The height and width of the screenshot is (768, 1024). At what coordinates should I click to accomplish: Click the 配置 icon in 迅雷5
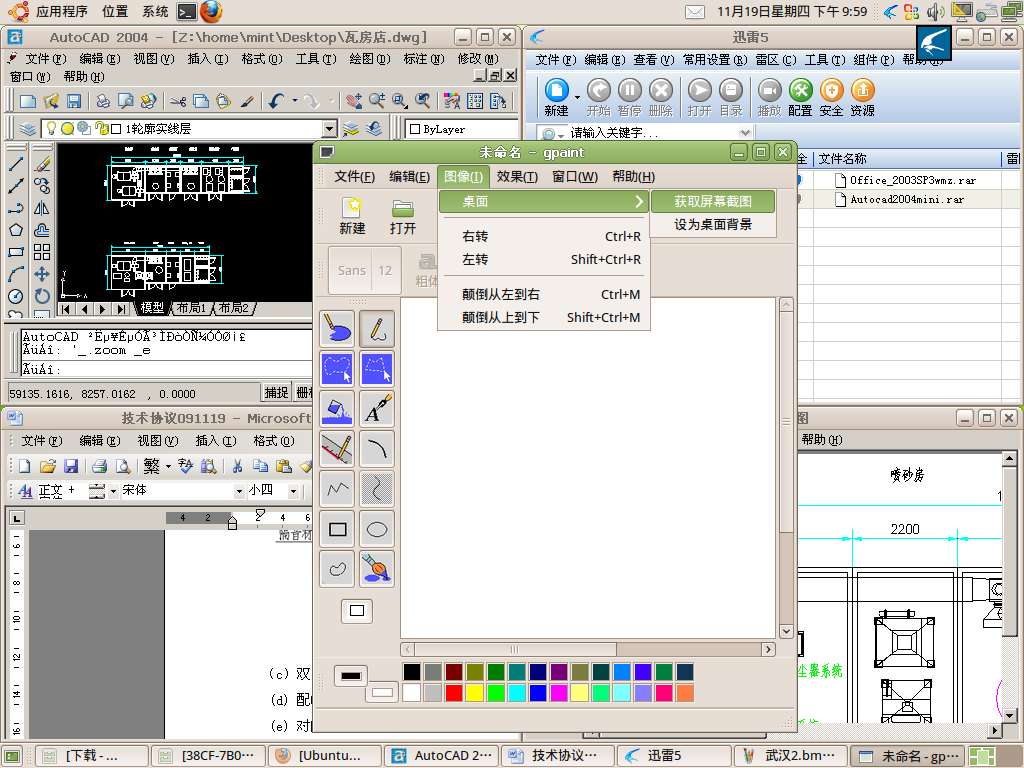[x=800, y=97]
